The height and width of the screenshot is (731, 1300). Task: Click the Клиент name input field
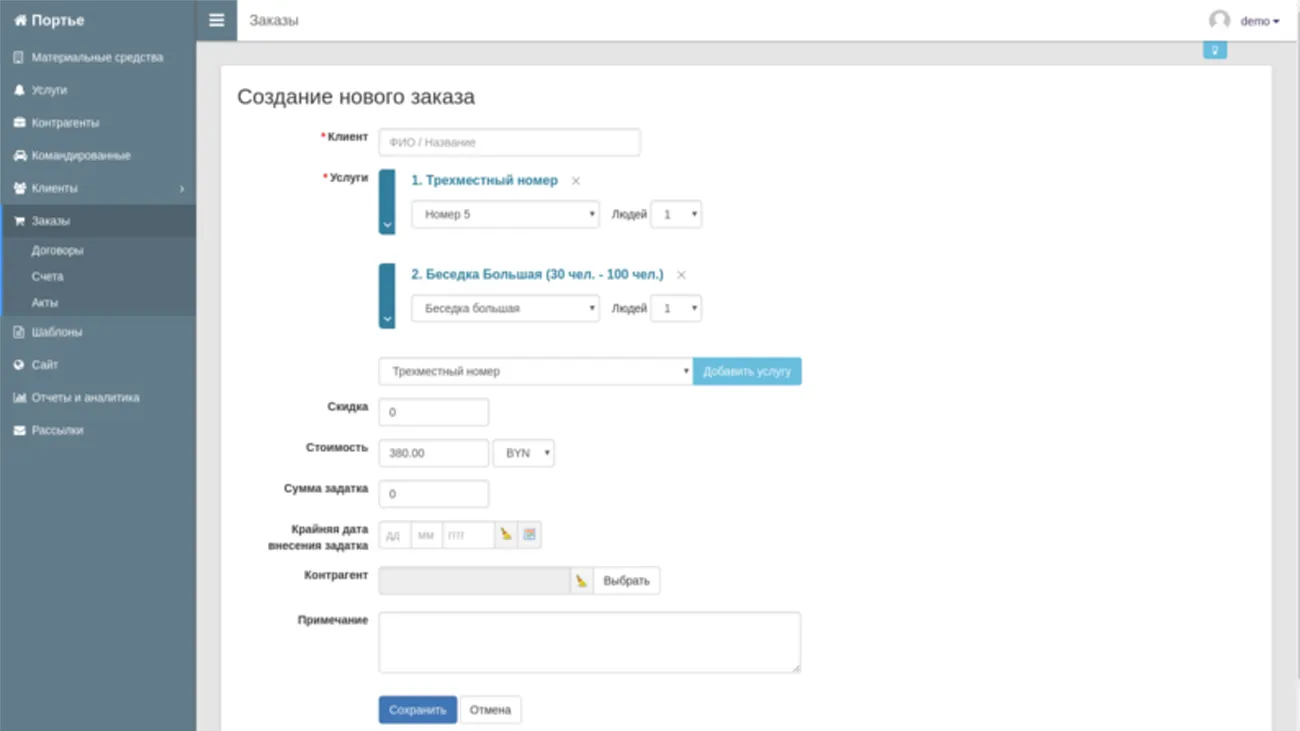(x=509, y=143)
